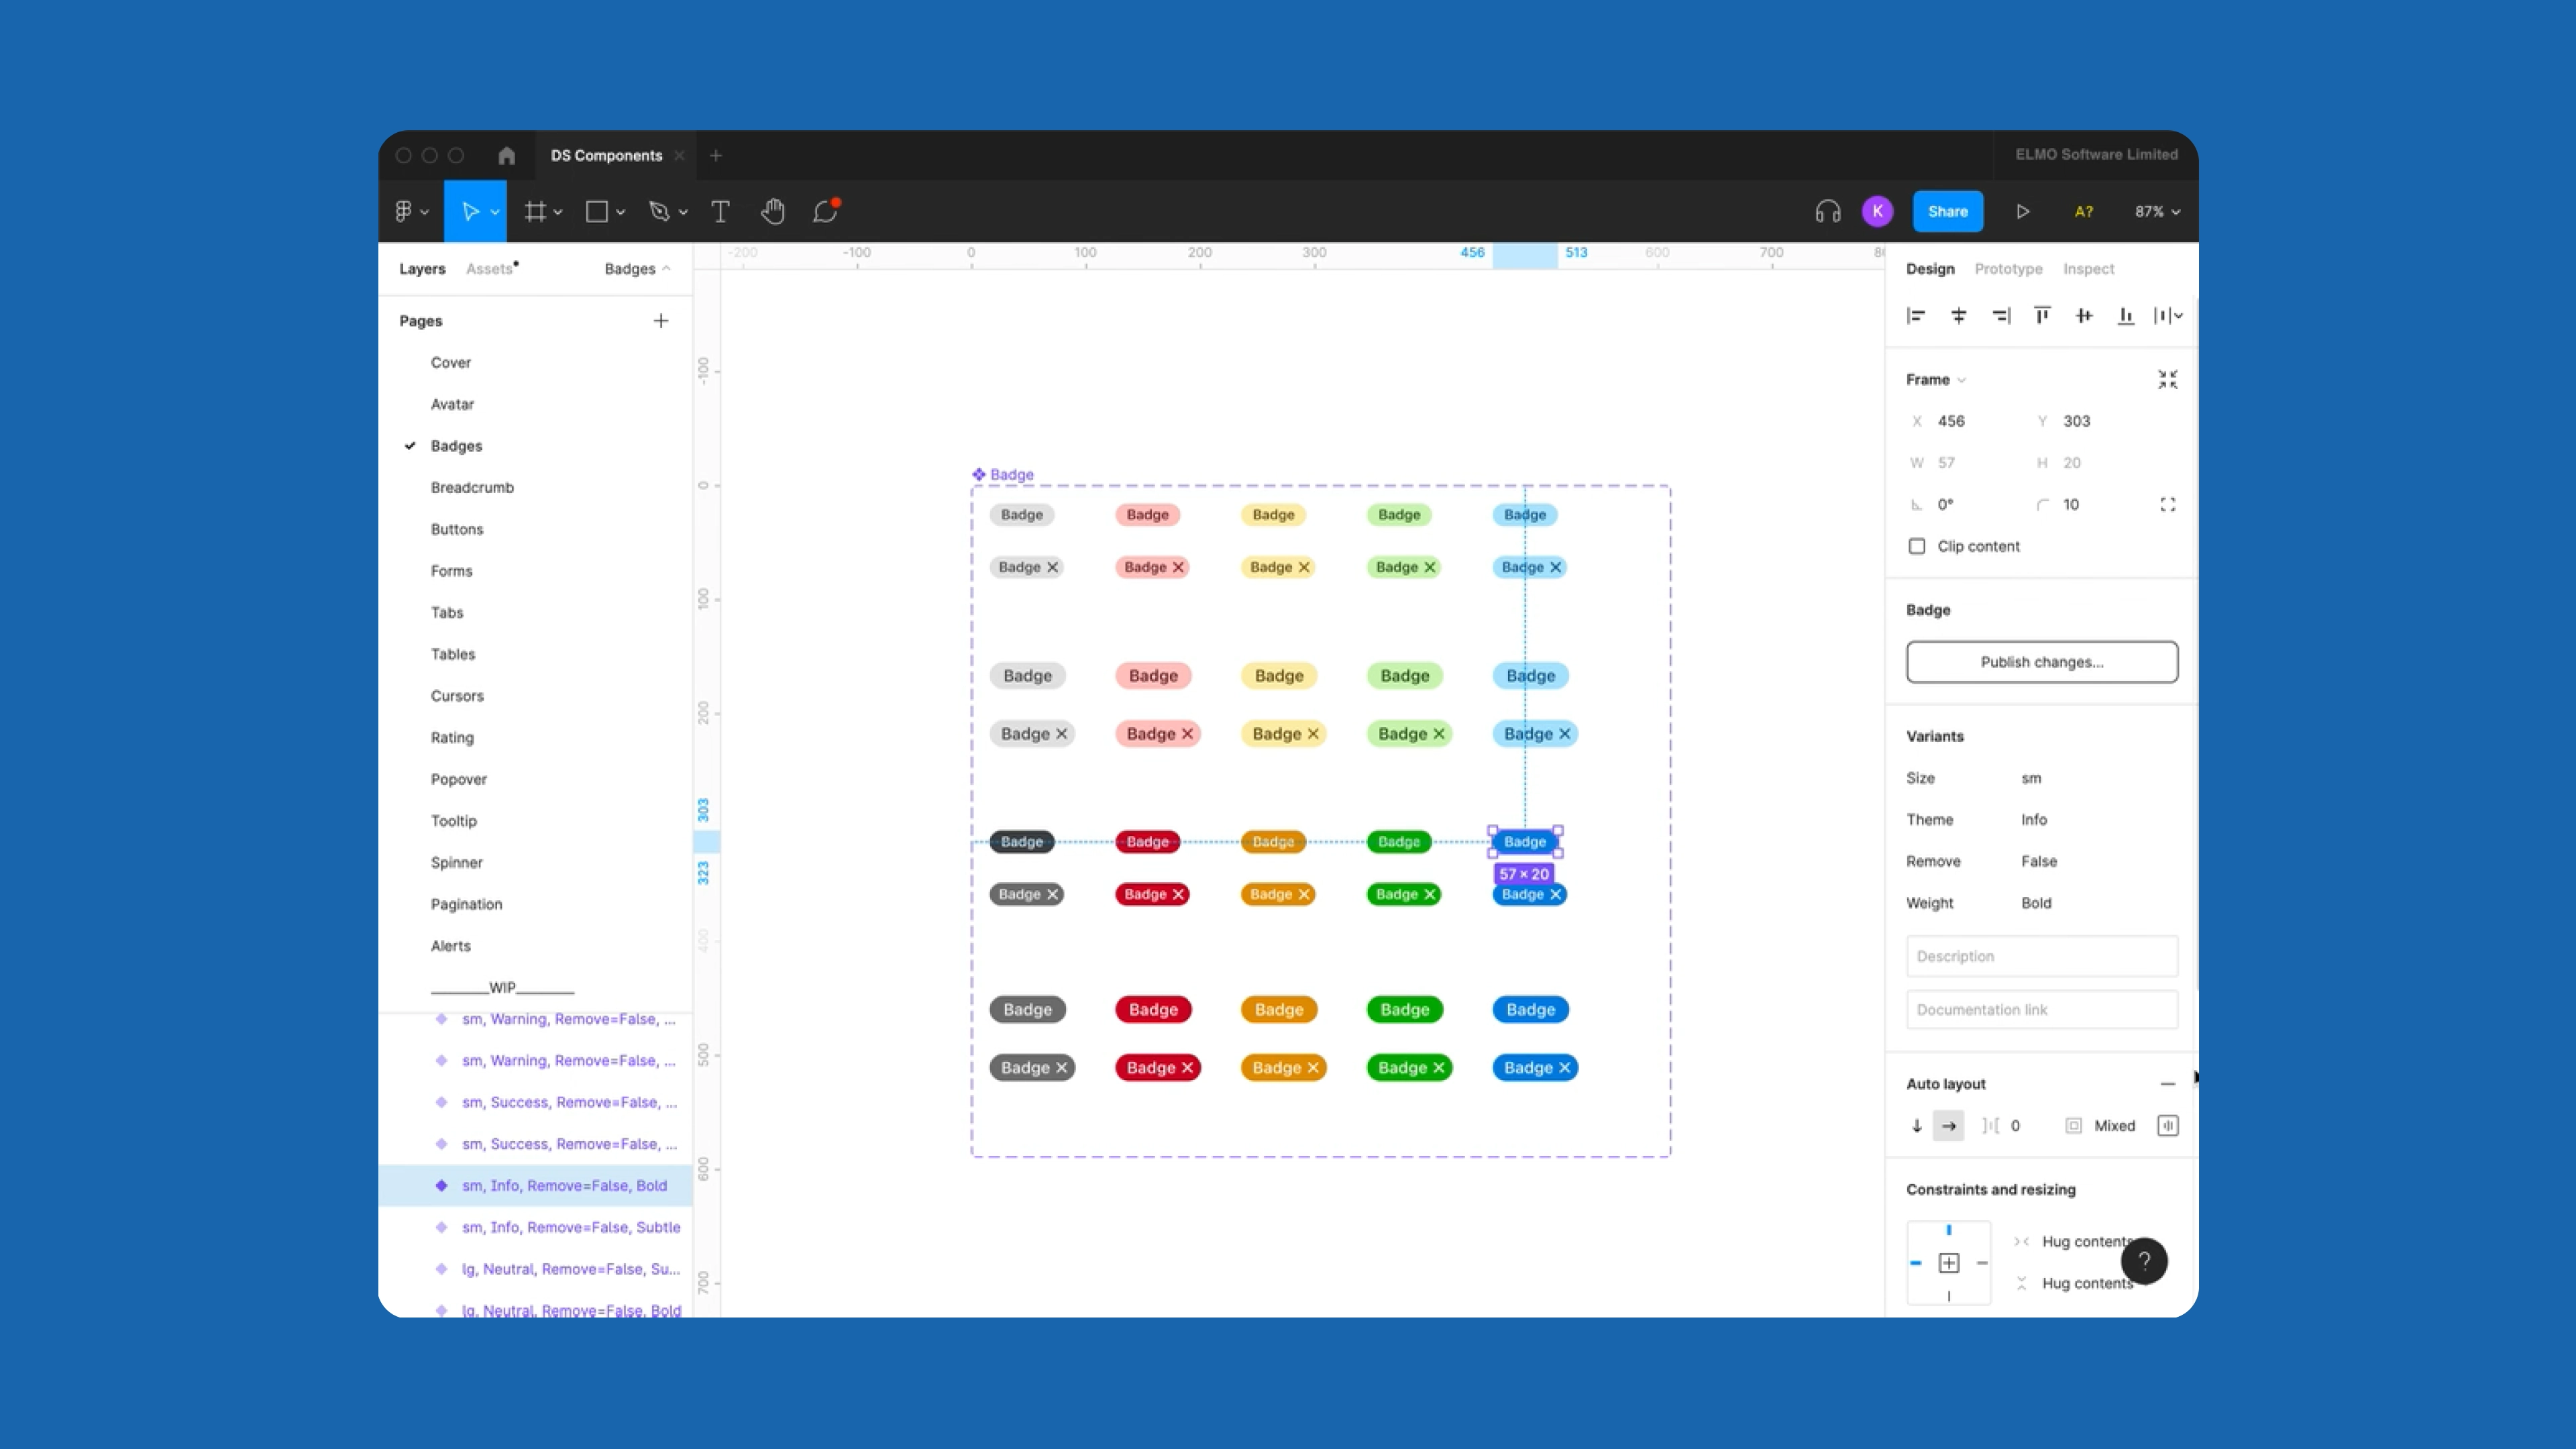Click the Description input field
2576x1449 pixels.
coord(2041,956)
